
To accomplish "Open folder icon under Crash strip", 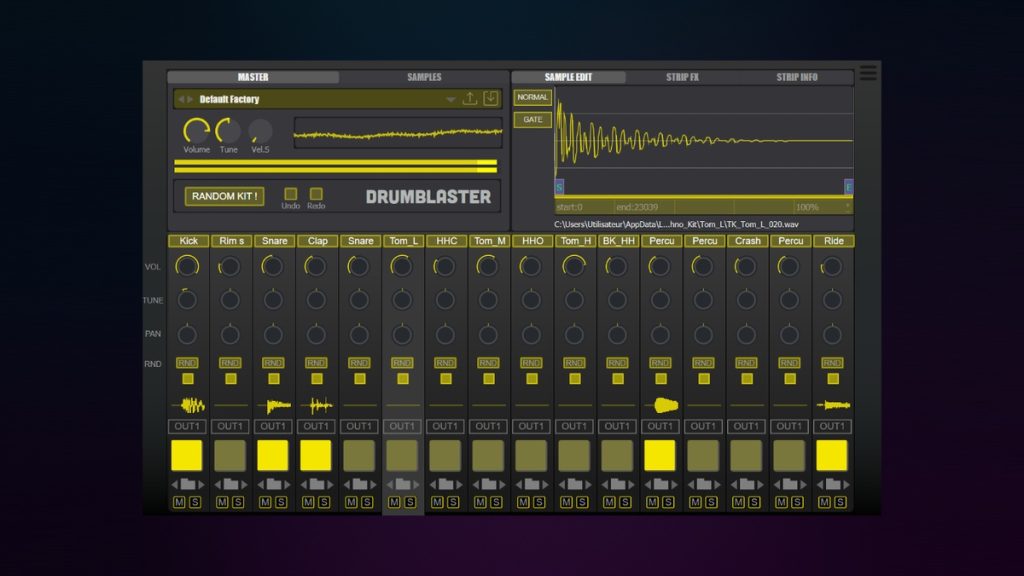I will (x=746, y=484).
